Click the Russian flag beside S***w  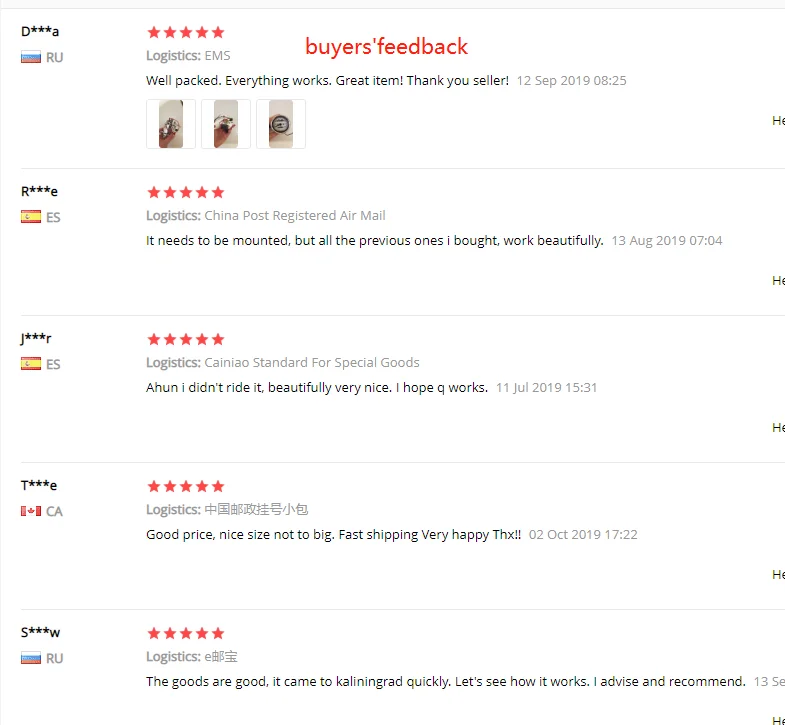click(x=31, y=658)
